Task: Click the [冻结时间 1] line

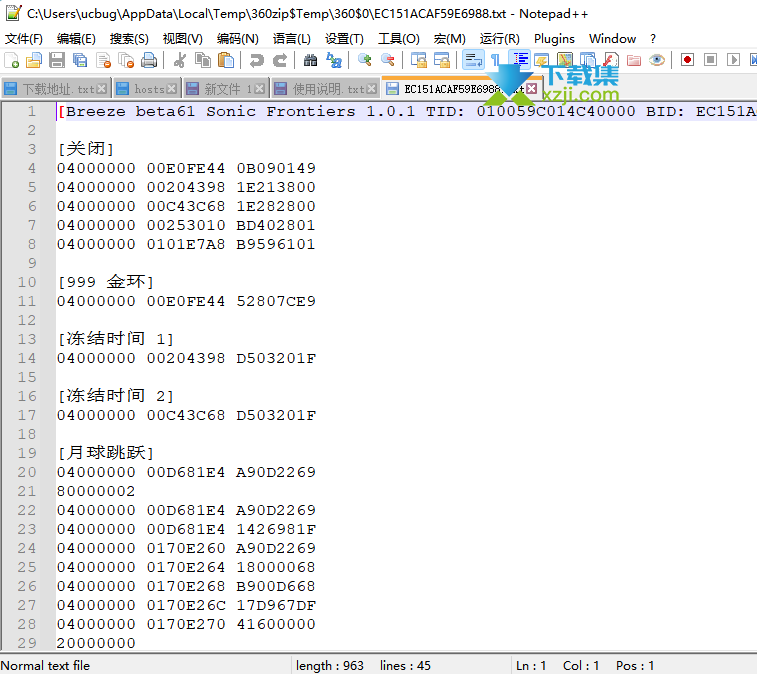Action: pos(115,339)
